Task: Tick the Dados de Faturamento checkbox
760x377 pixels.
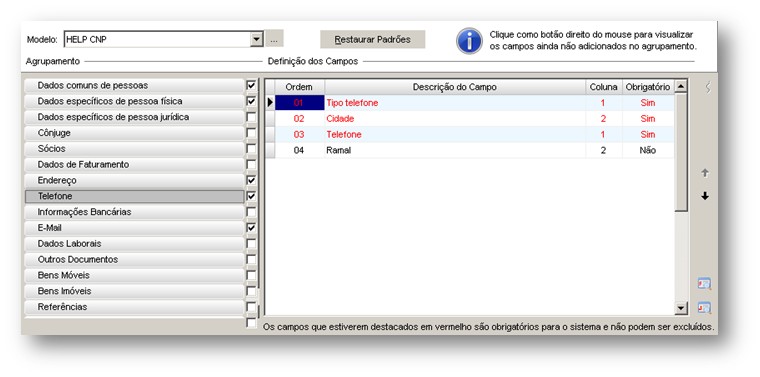Action: pos(251,165)
